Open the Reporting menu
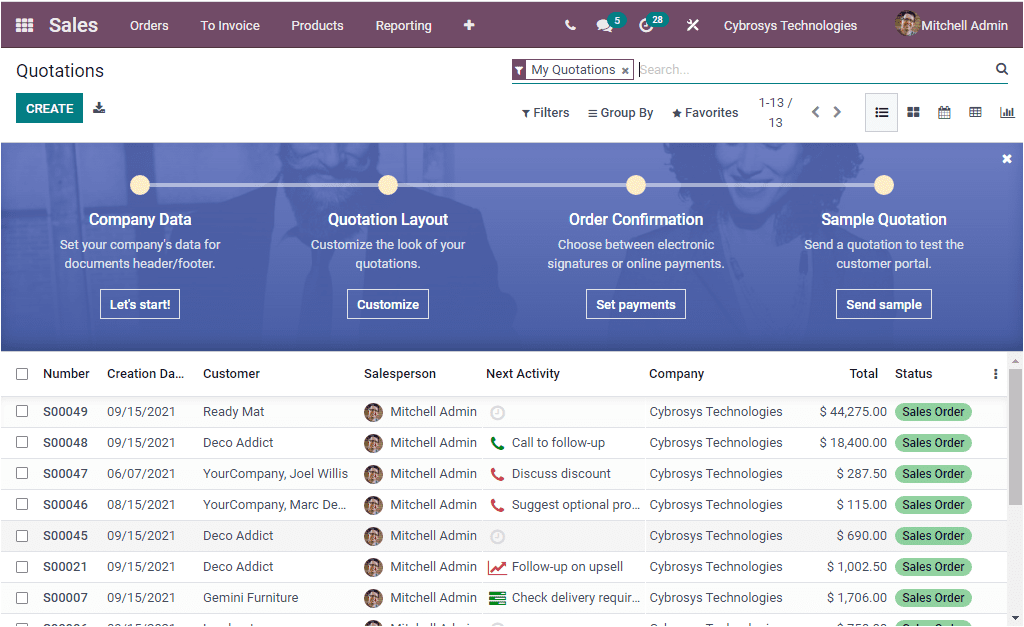This screenshot has height=627, width=1024. pos(403,25)
